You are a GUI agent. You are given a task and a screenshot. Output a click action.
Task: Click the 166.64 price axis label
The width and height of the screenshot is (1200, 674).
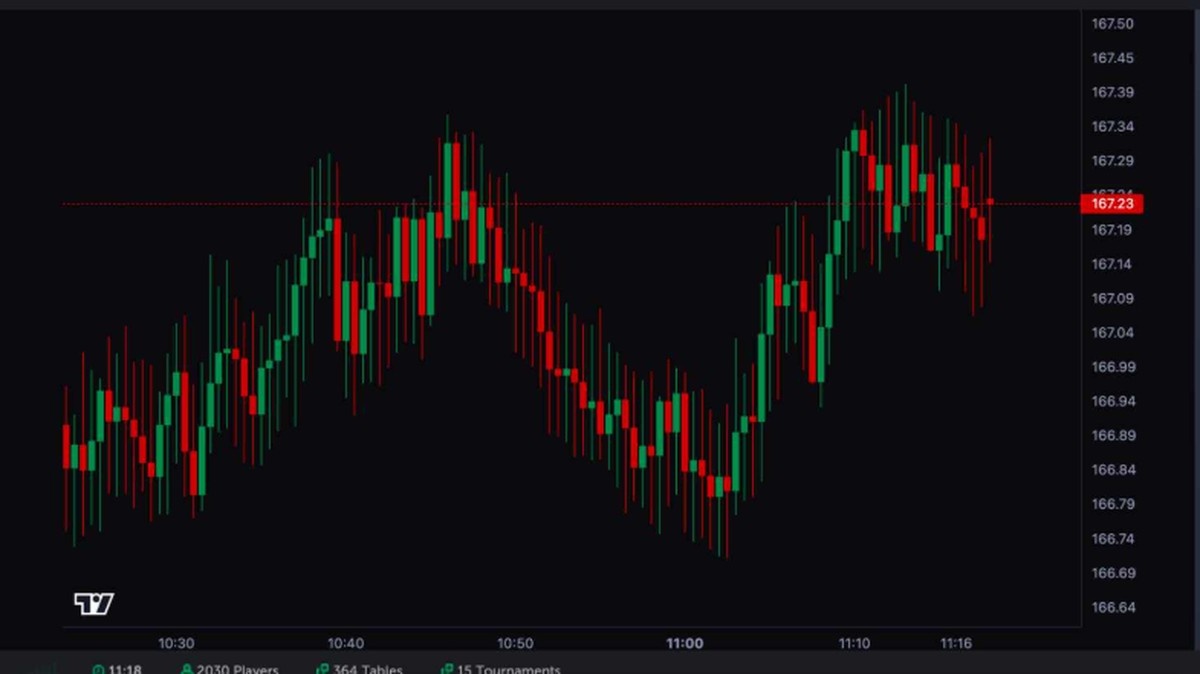[1112, 607]
